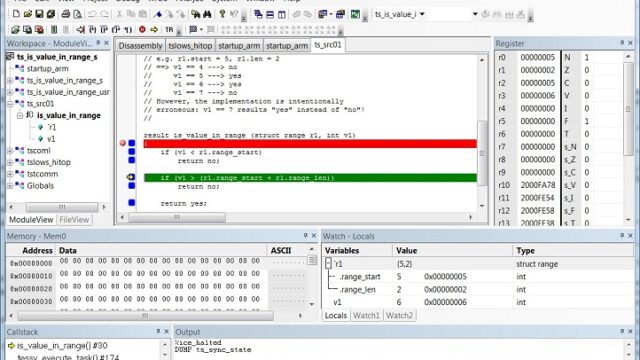This screenshot has width=640, height=360.
Task: Toggle pin on Watch panel
Action: tap(622, 236)
